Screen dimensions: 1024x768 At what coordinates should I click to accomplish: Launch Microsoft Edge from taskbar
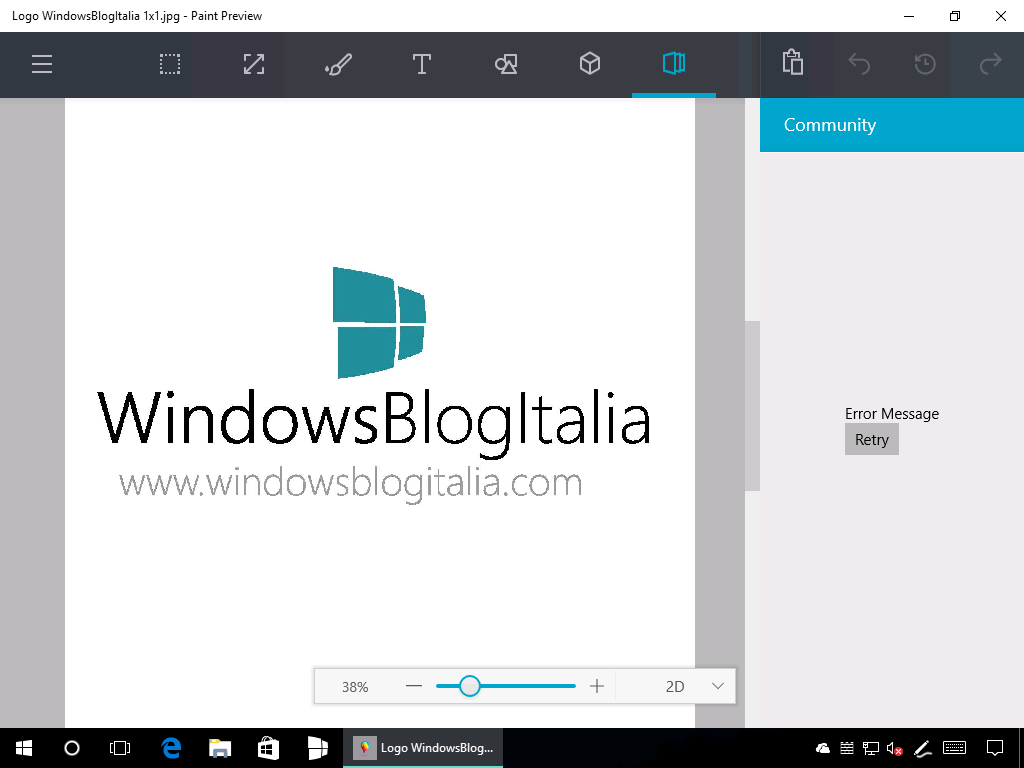pyautogui.click(x=170, y=748)
